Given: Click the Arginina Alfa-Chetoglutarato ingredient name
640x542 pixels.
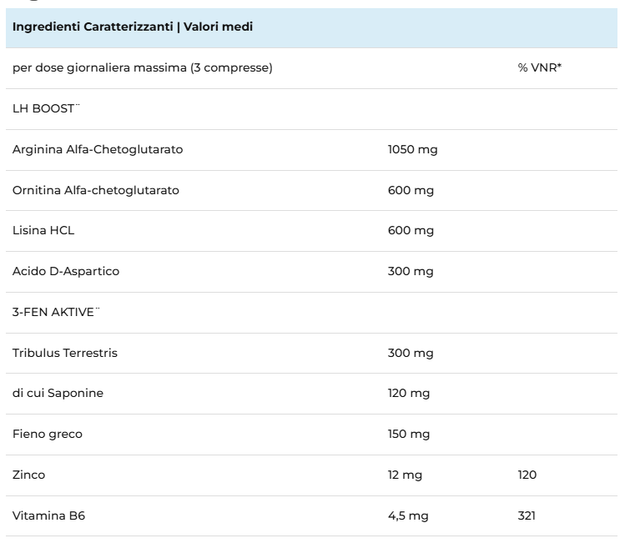Looking at the screenshot, I should 97,149.
